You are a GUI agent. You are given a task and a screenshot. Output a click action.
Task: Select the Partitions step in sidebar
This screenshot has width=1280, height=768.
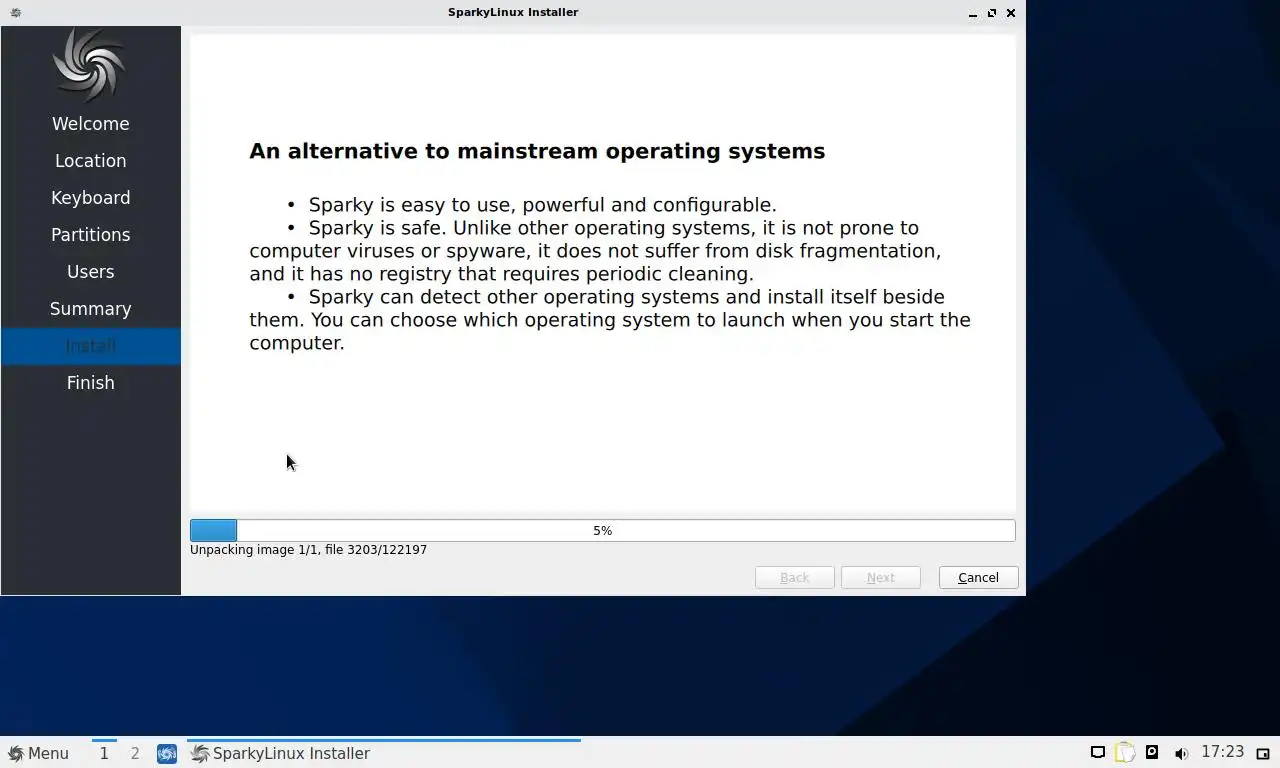pos(90,235)
